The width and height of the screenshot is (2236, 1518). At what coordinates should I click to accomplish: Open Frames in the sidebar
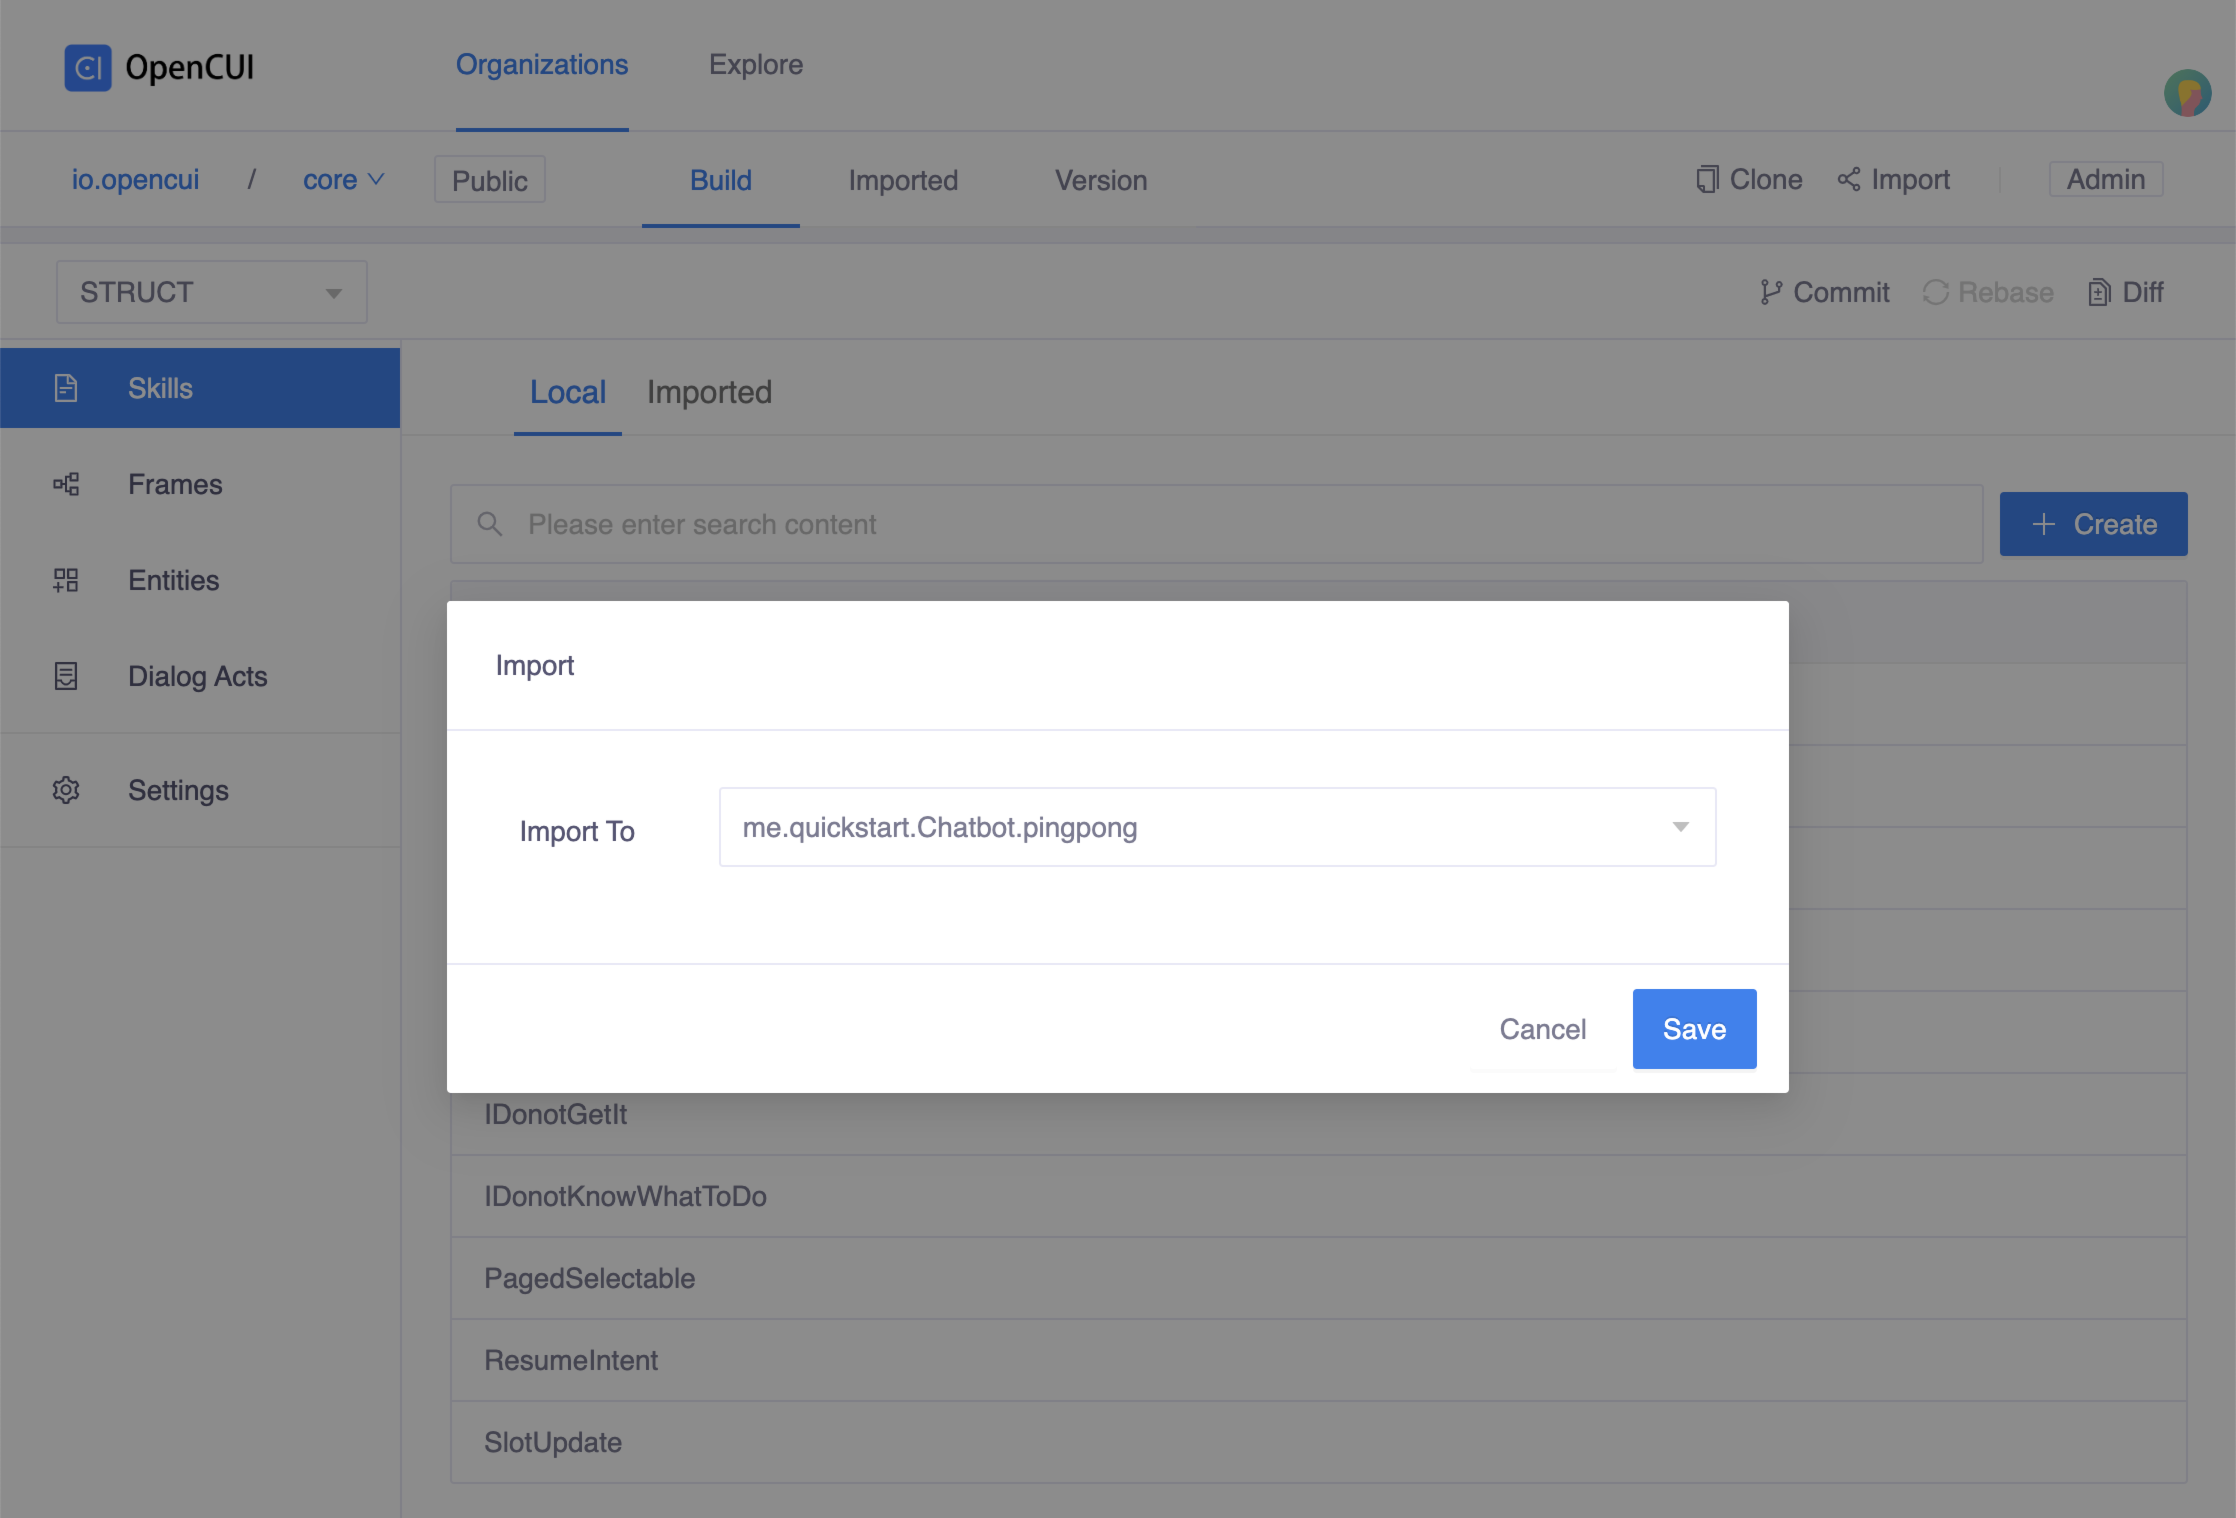[x=175, y=484]
